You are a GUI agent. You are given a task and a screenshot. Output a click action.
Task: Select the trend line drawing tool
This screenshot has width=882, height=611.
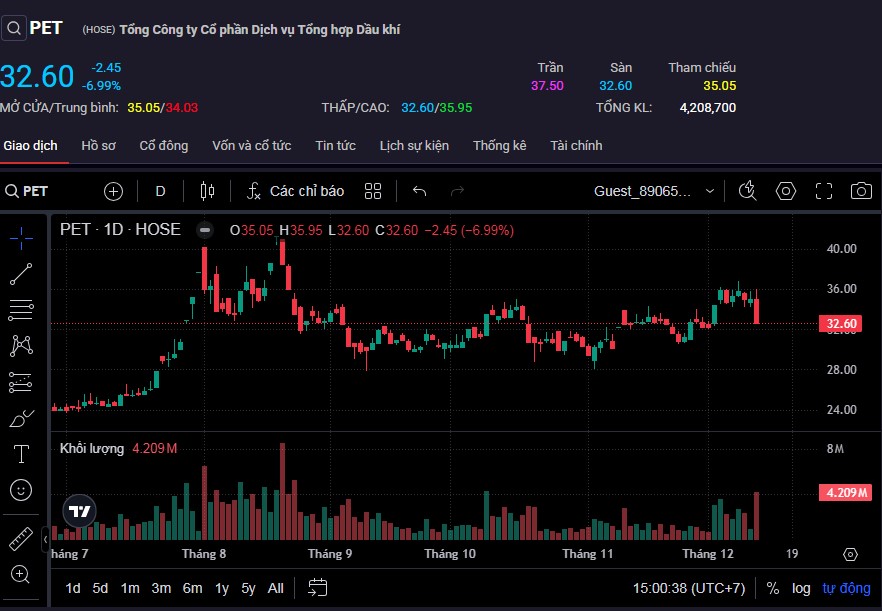21,273
